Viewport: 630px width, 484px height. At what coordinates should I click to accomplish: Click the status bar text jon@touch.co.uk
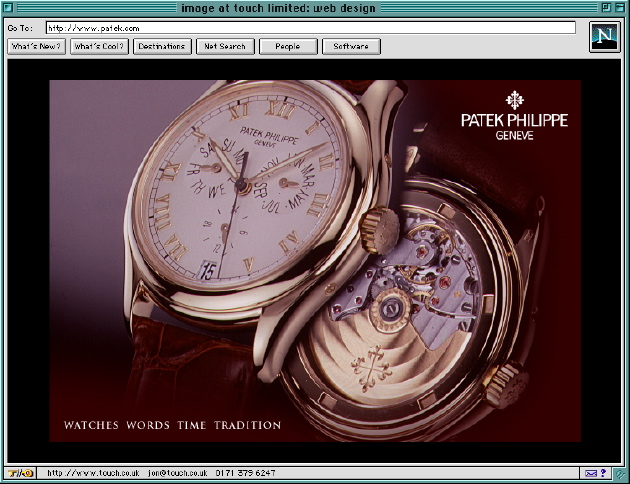tap(178, 473)
